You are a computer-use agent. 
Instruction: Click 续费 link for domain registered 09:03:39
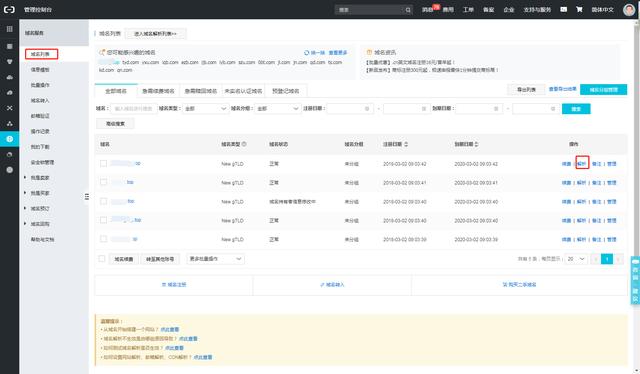click(x=566, y=239)
